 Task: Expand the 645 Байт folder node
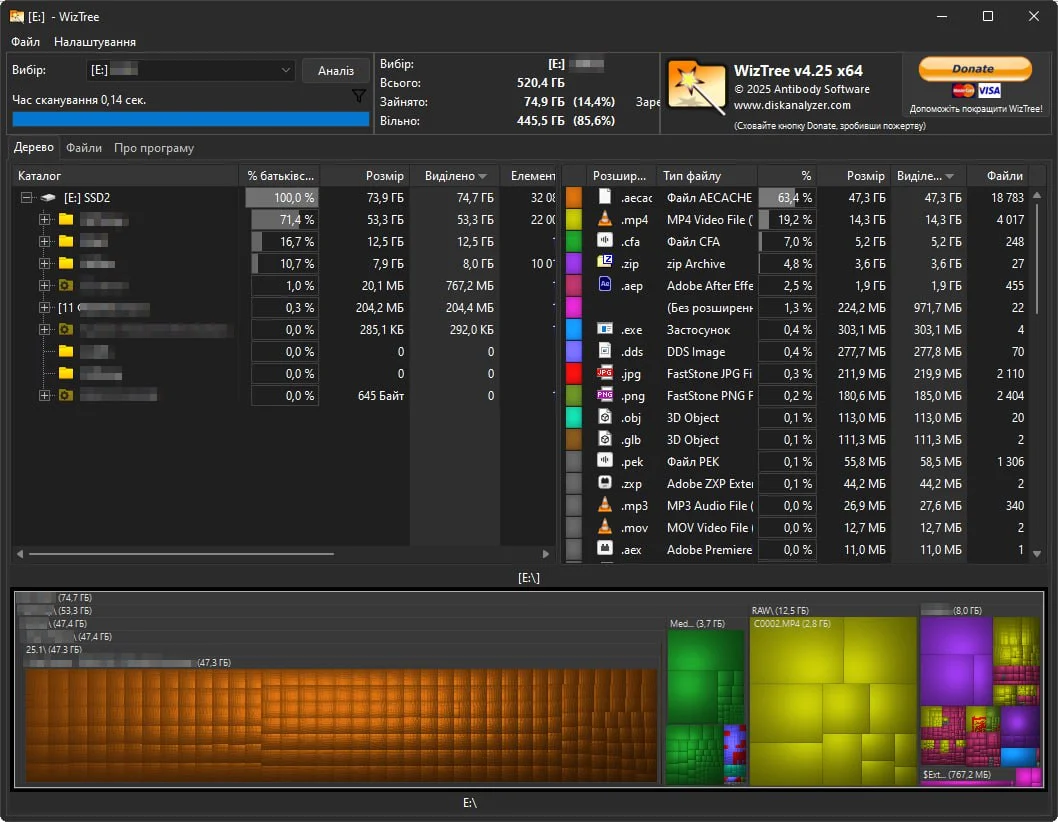[45, 395]
